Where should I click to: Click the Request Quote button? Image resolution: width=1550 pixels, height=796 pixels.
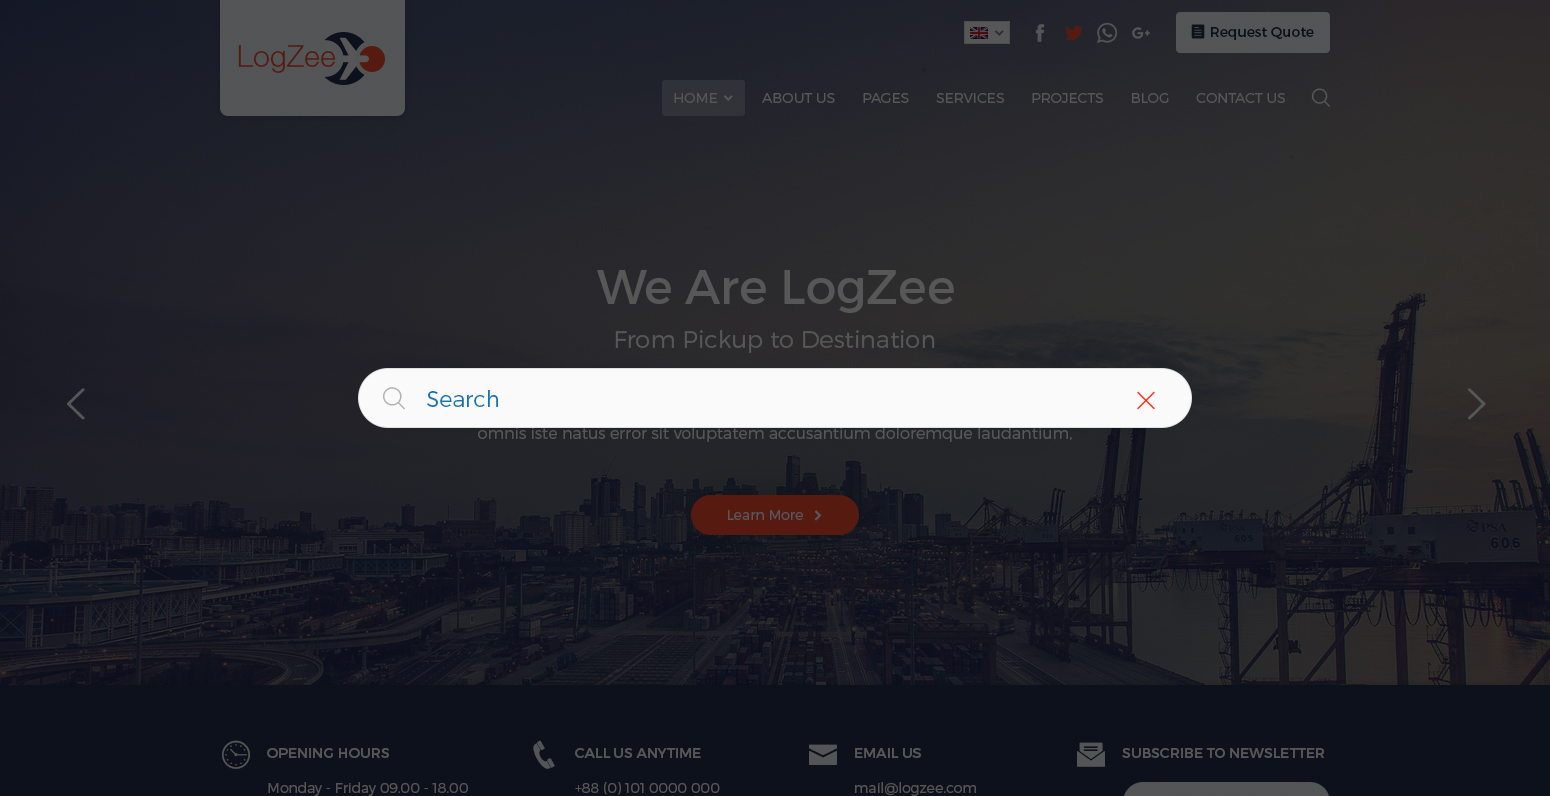1253,32
